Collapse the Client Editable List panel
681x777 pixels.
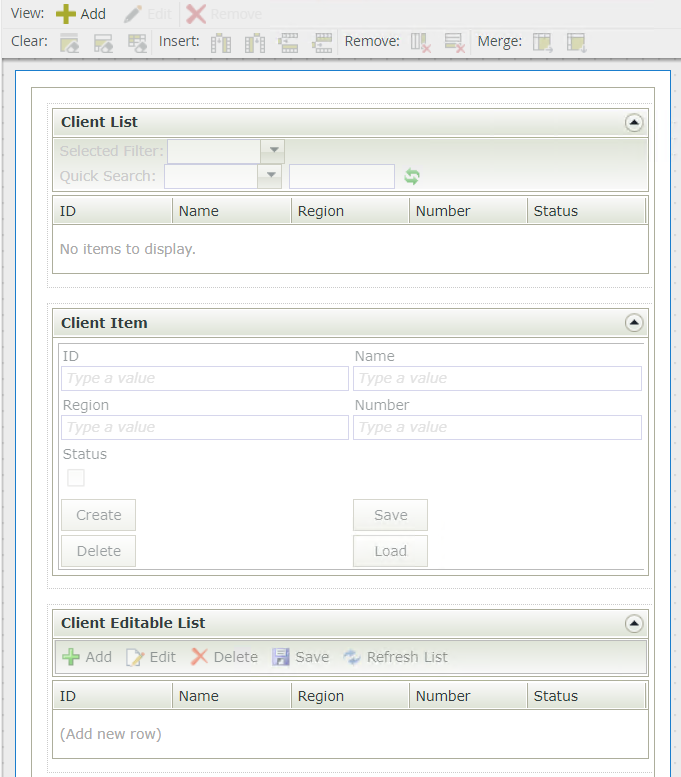pos(633,623)
